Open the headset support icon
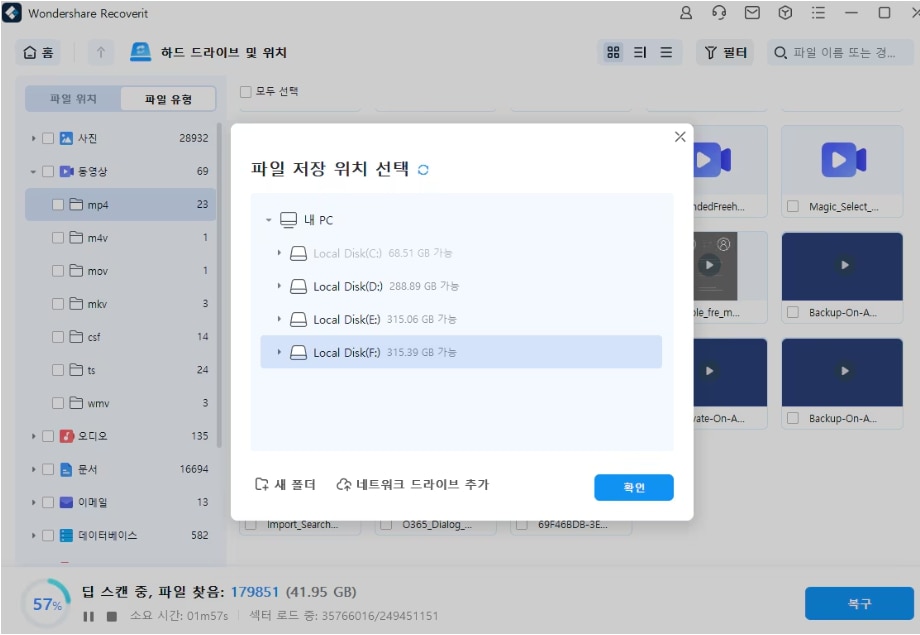The image size is (920, 635). pyautogui.click(x=719, y=13)
